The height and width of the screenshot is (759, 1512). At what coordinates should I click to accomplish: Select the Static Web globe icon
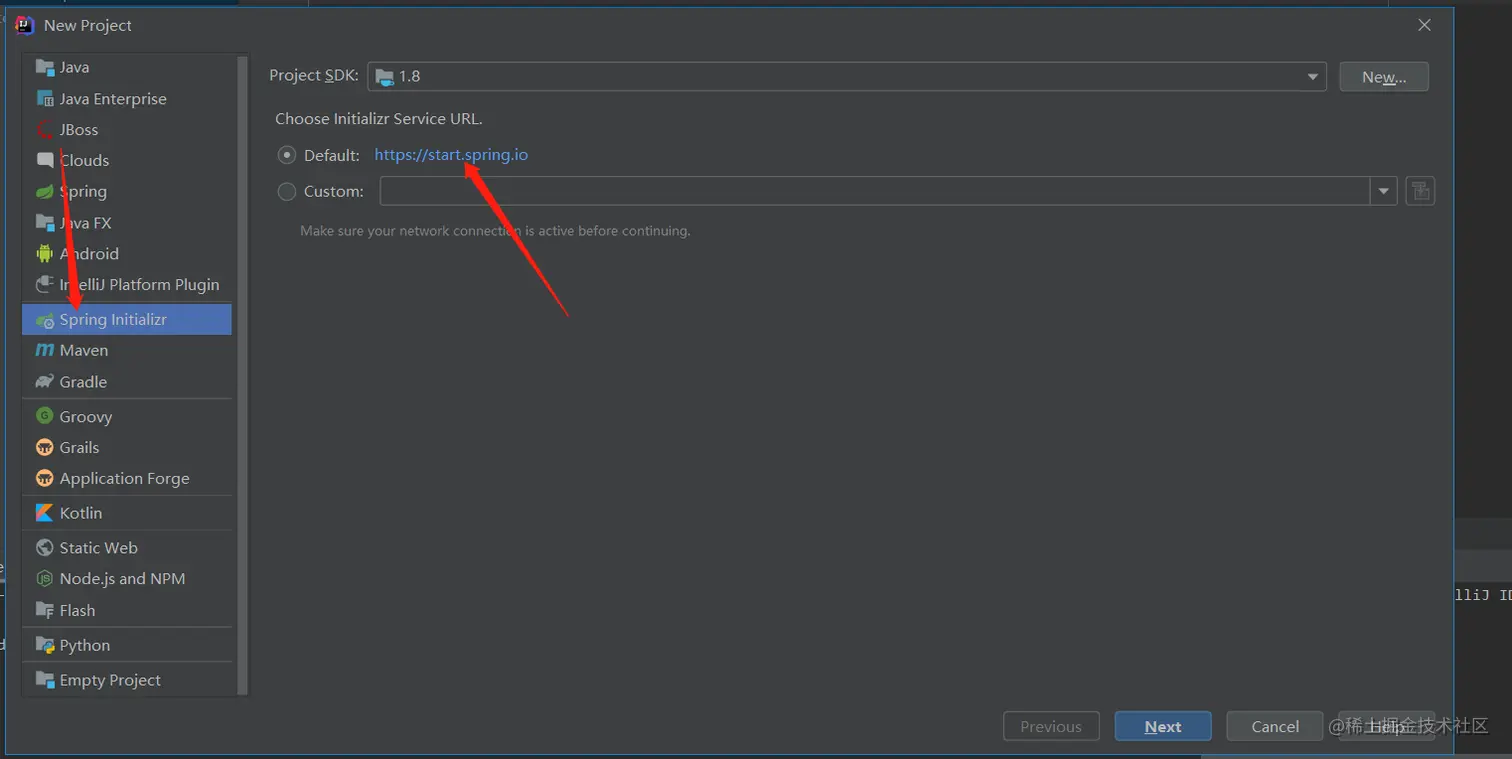pyautogui.click(x=45, y=548)
